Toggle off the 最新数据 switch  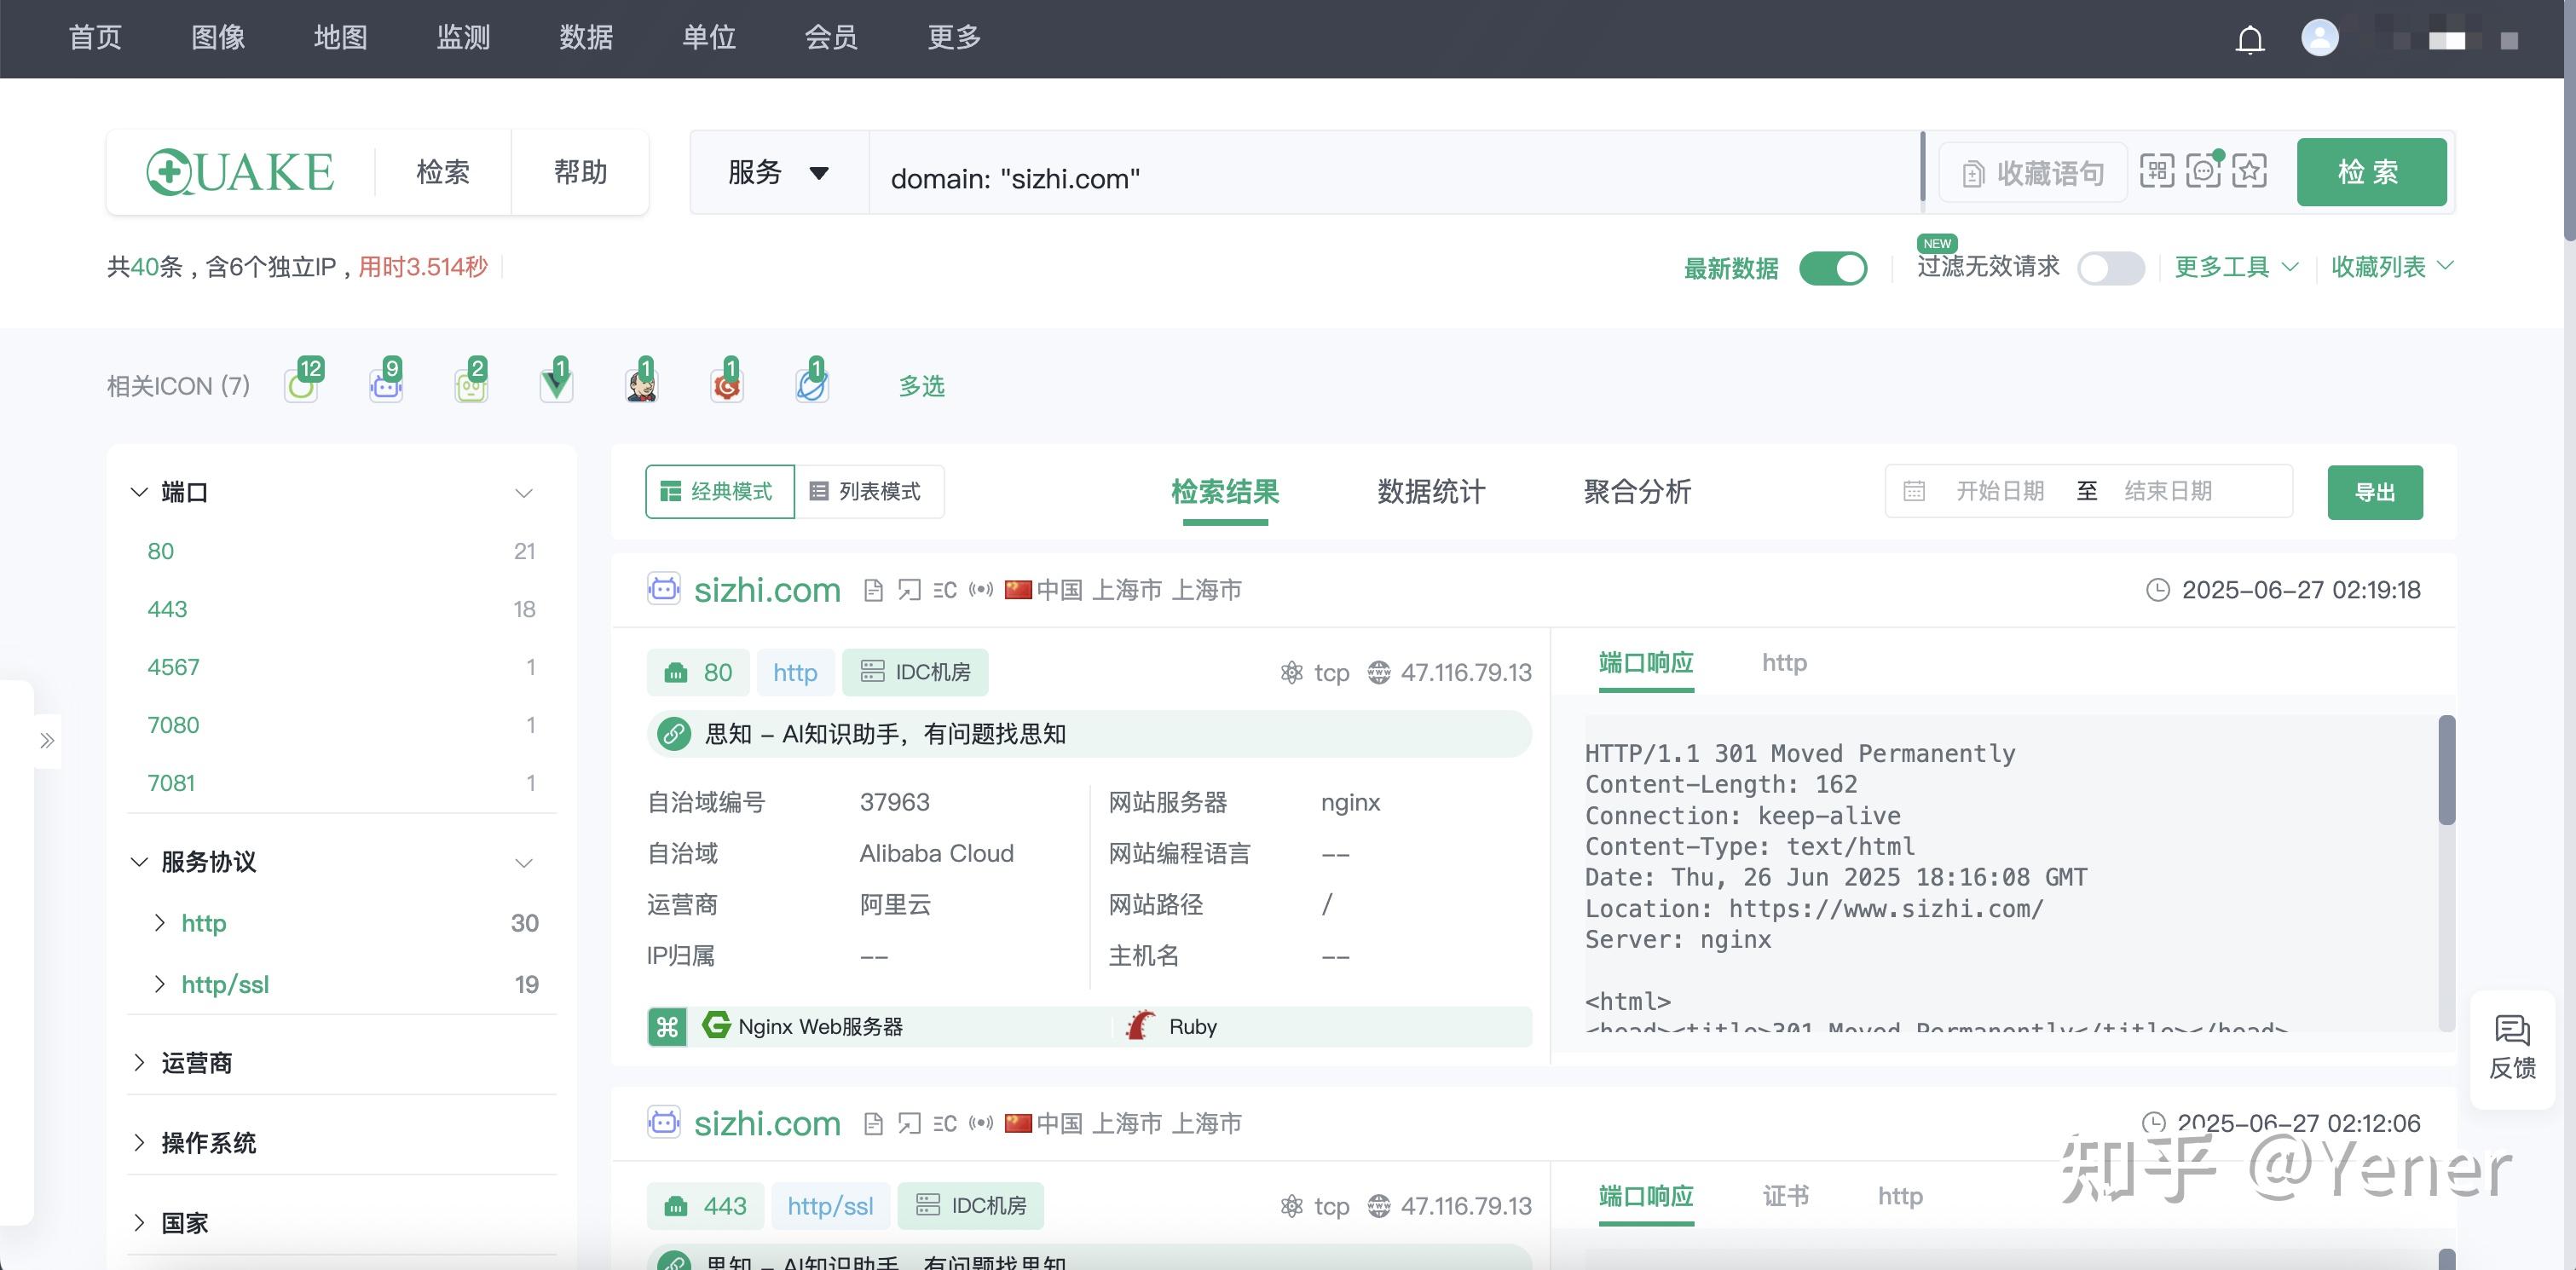point(1833,268)
